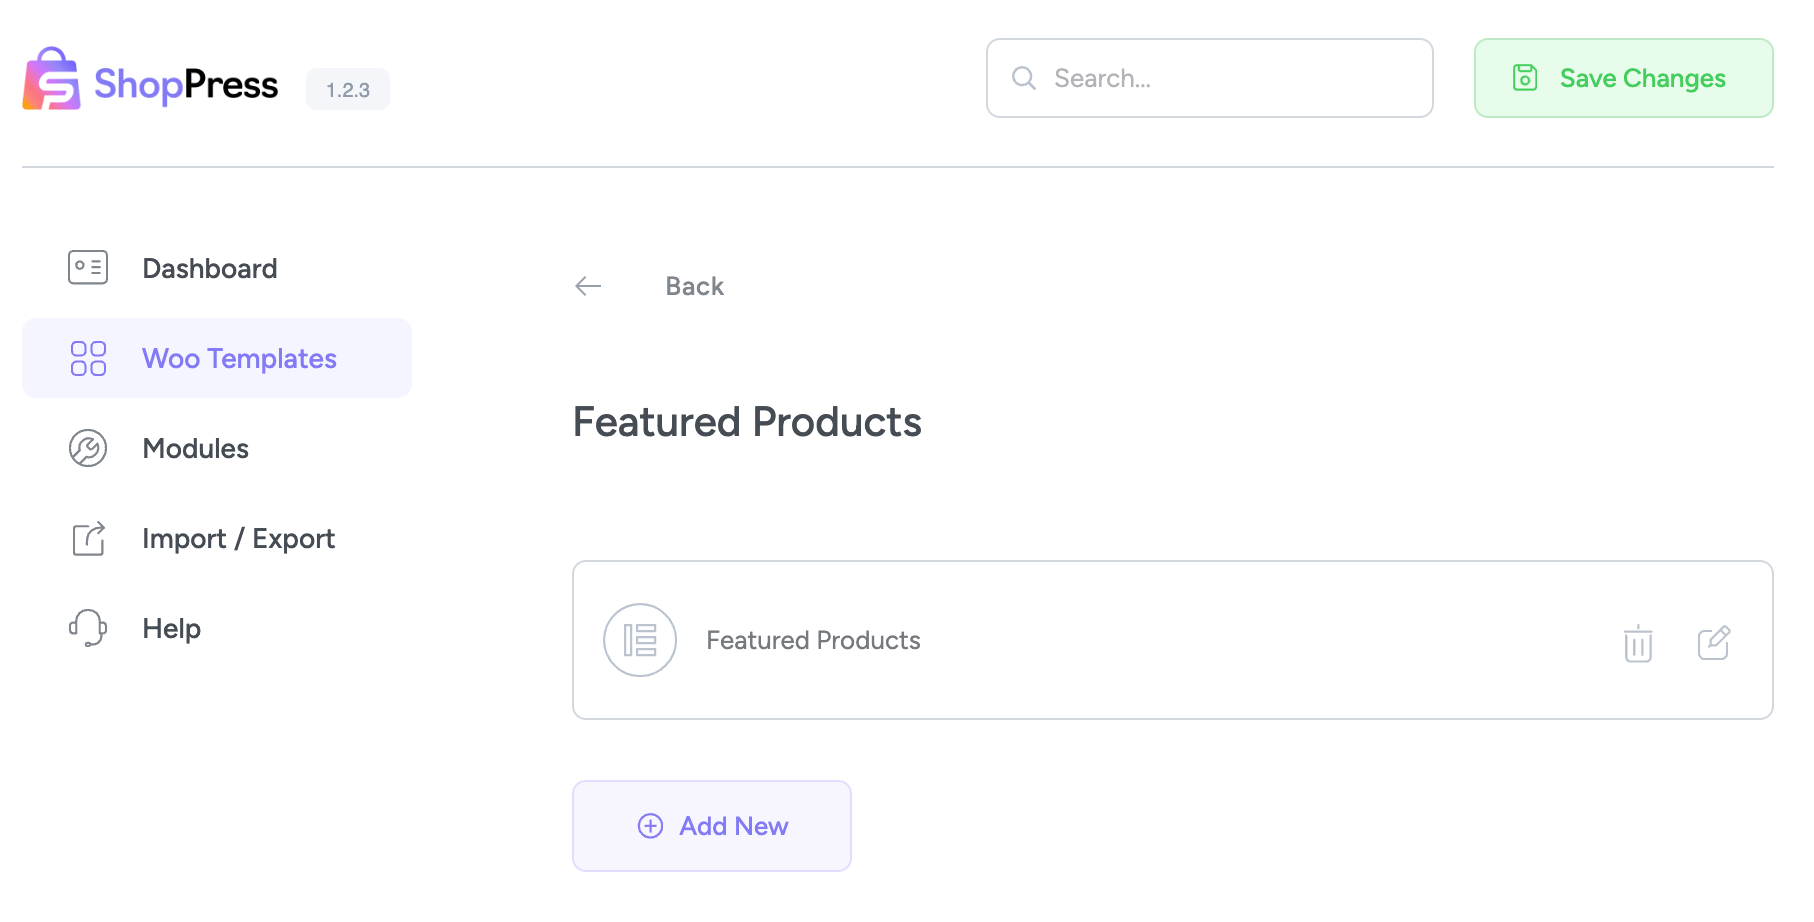
Task: Click the back arrow above Featured Products
Action: coord(588,286)
